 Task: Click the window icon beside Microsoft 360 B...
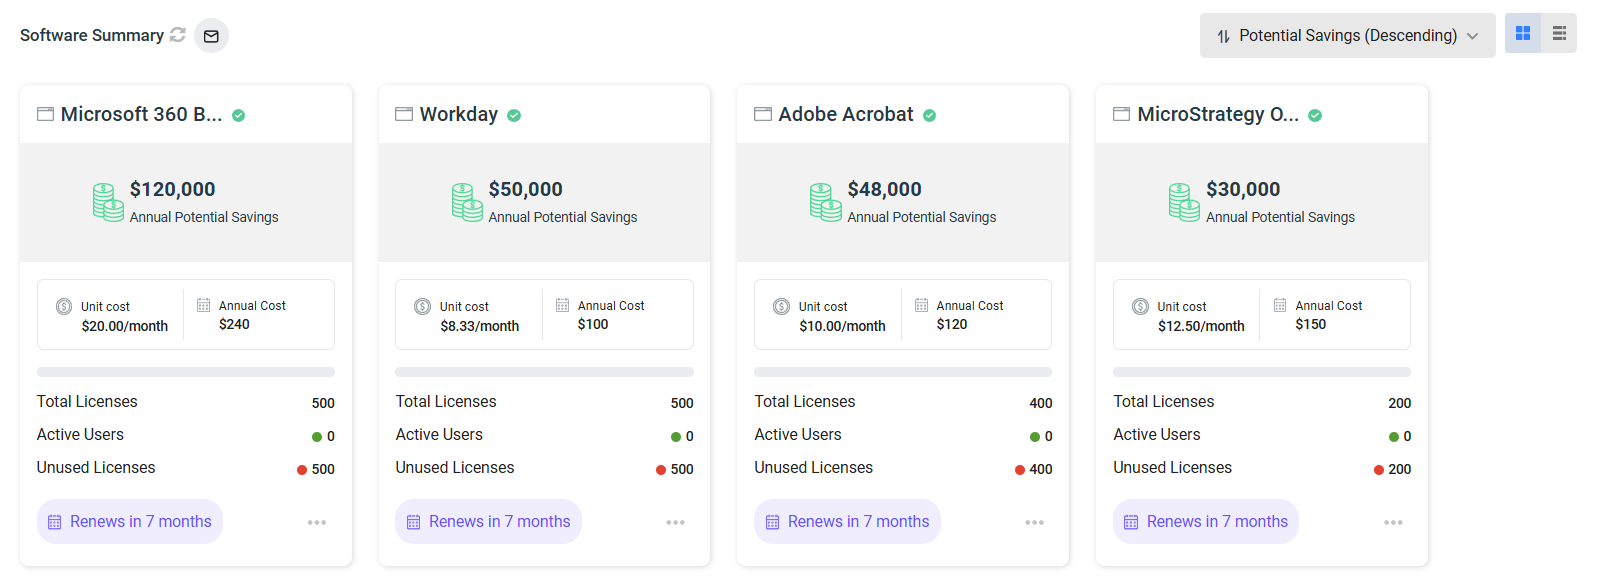coord(45,114)
